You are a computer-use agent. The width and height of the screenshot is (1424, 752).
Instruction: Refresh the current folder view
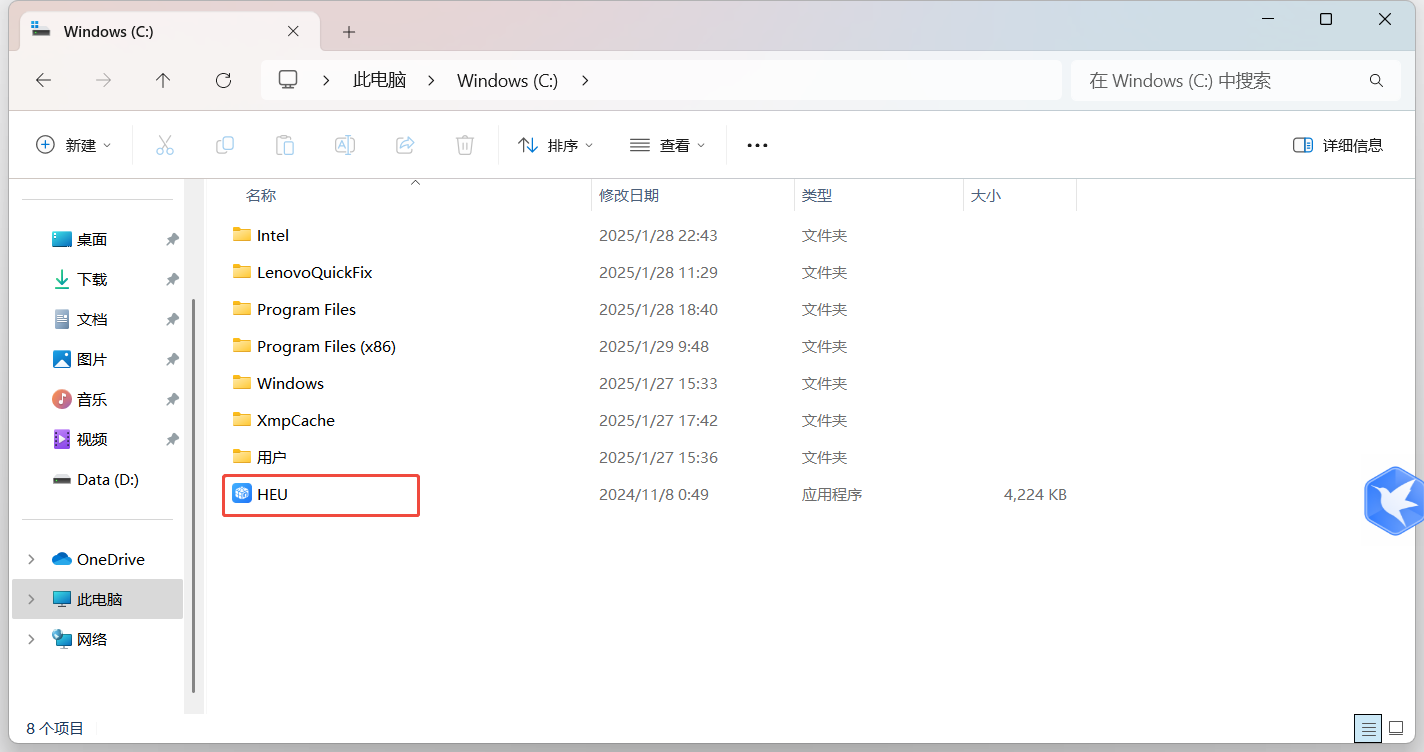click(224, 81)
